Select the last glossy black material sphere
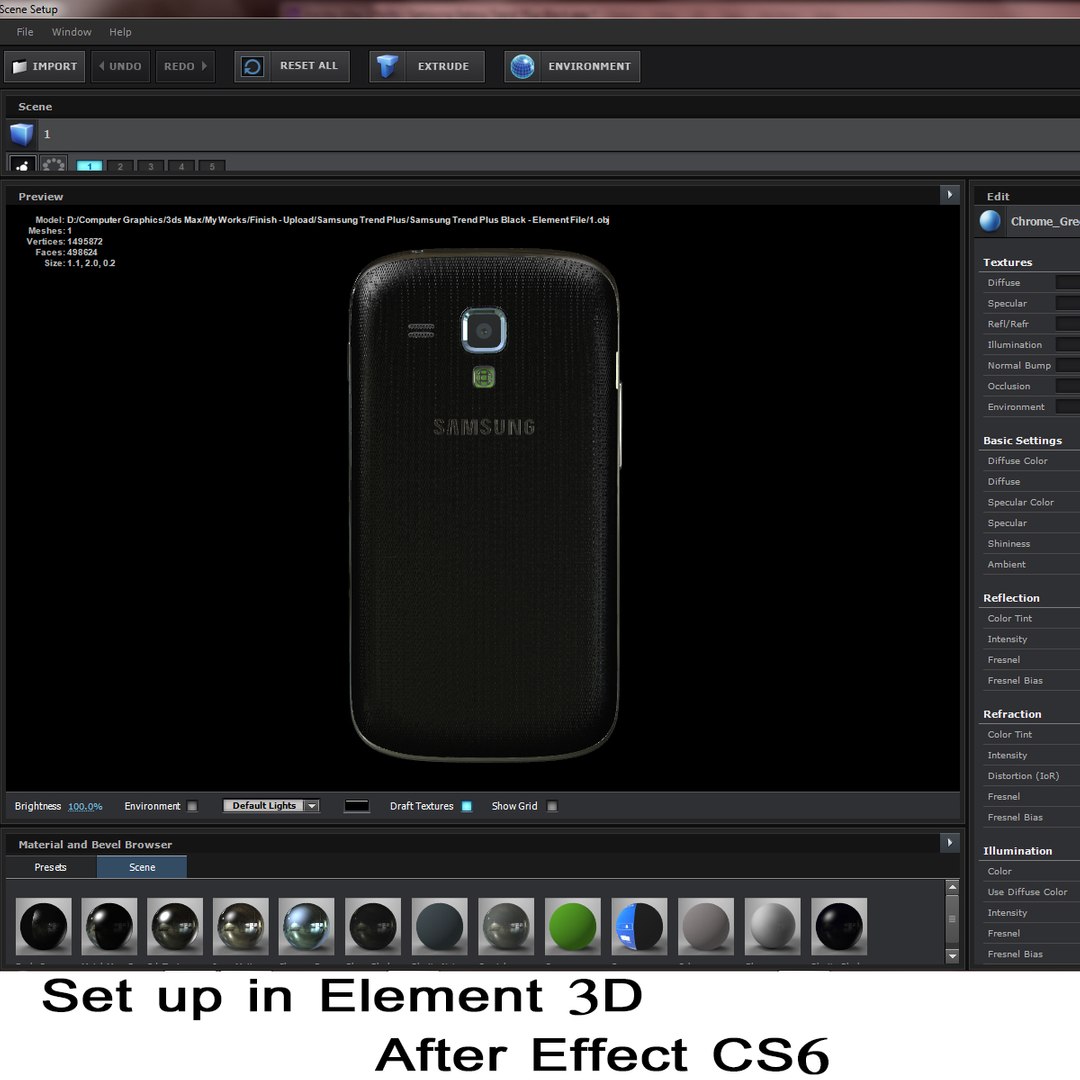The image size is (1080, 1080). pyautogui.click(x=839, y=926)
